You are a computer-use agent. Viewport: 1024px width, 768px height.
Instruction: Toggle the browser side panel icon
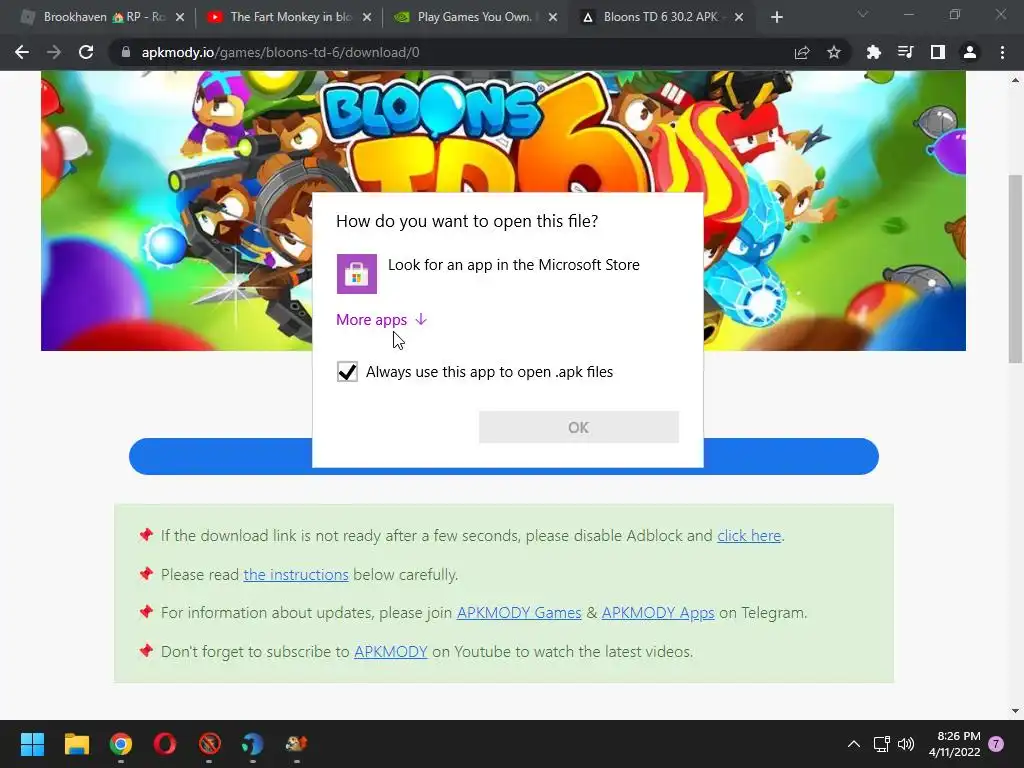[x=938, y=52]
